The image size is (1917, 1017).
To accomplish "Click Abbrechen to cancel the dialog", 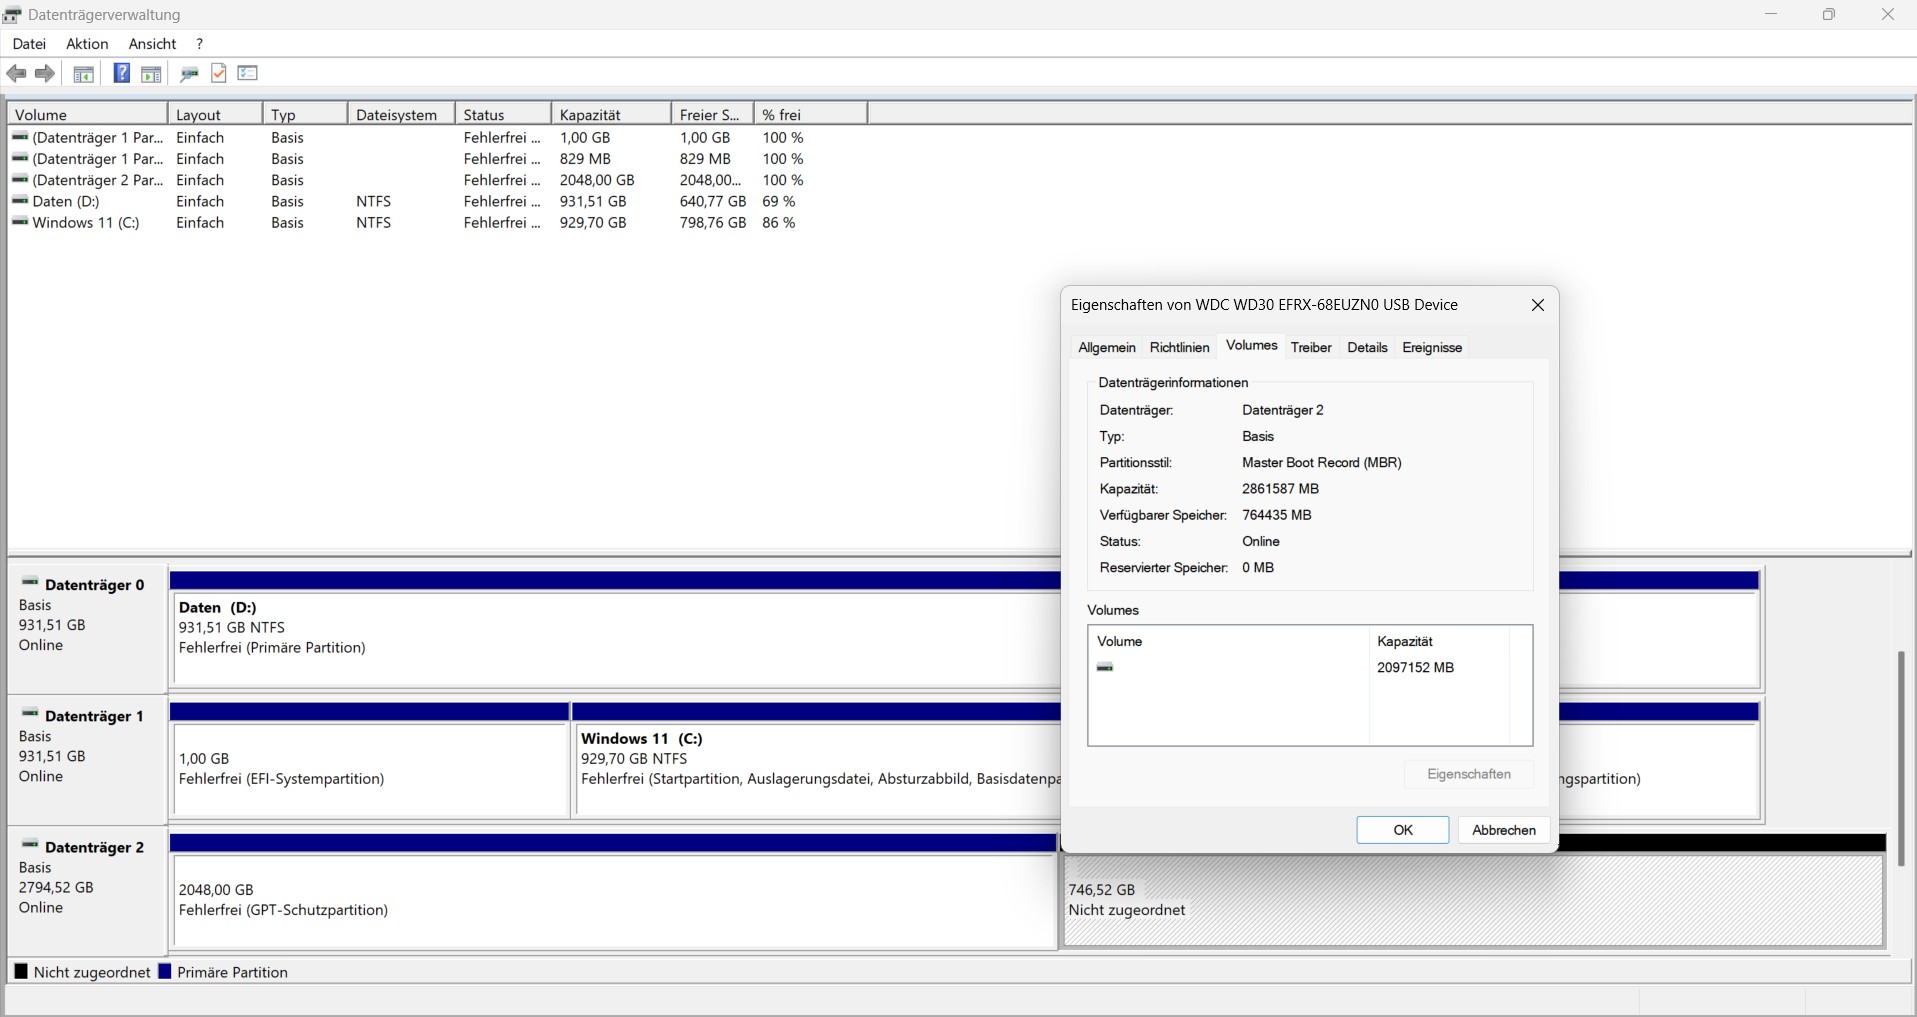I will coord(1504,830).
